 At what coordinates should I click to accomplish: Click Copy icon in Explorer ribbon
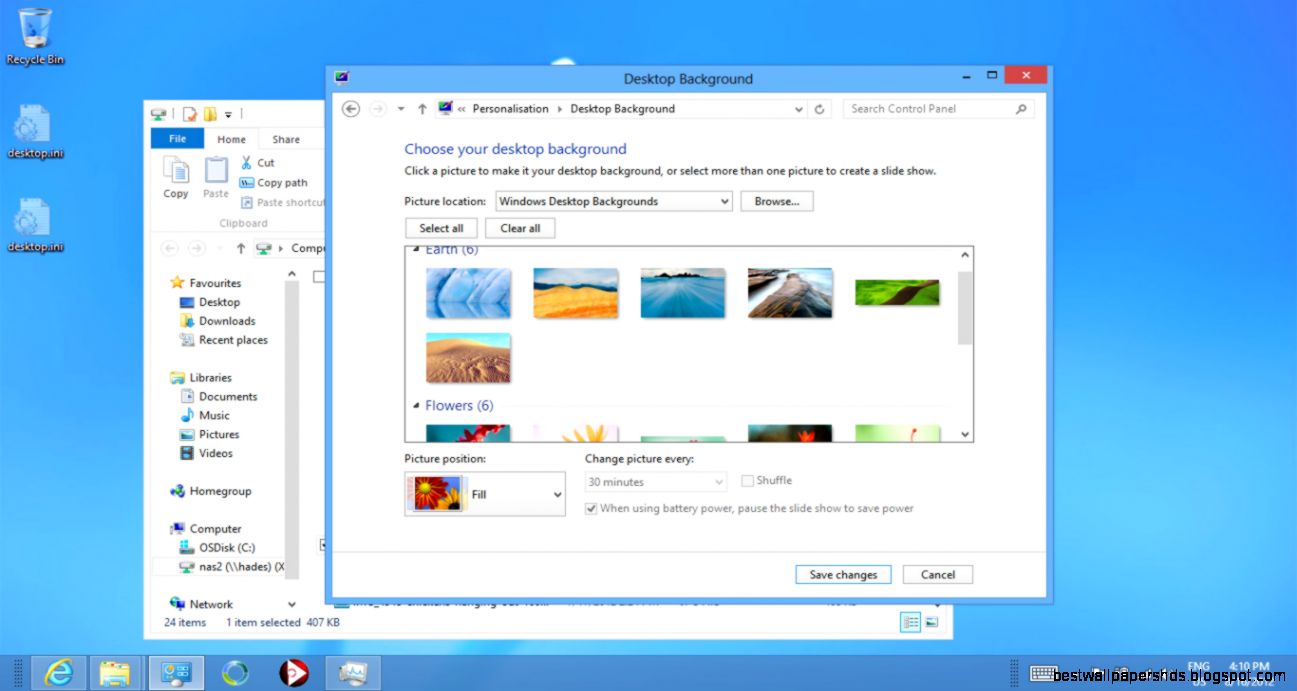(176, 177)
